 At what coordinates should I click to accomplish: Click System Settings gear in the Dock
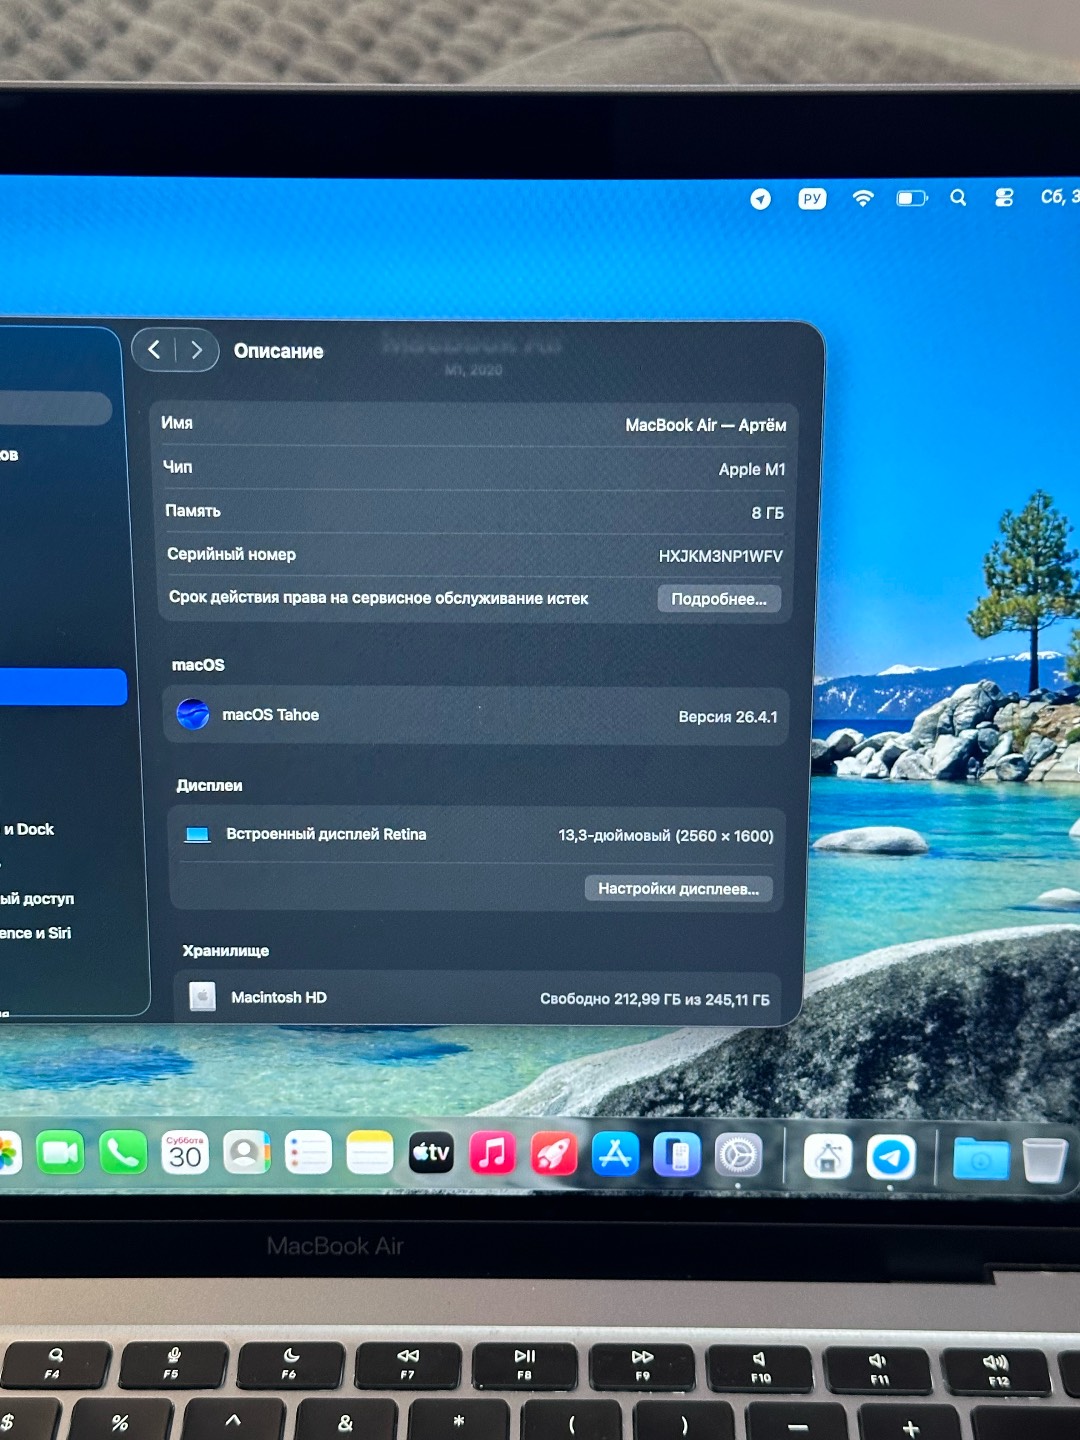click(x=739, y=1156)
